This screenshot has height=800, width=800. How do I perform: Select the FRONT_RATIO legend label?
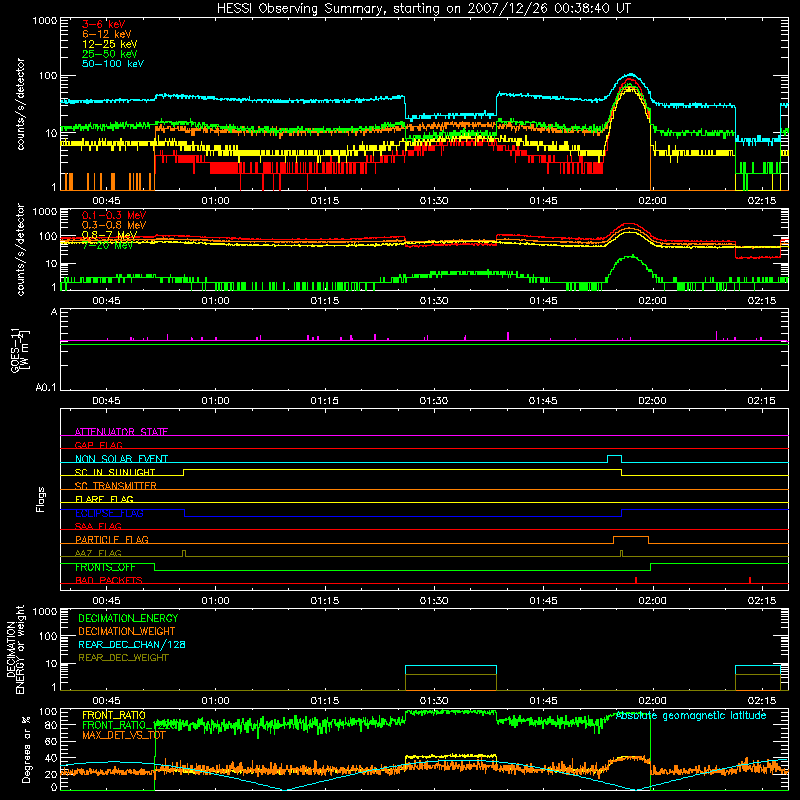coord(114,715)
